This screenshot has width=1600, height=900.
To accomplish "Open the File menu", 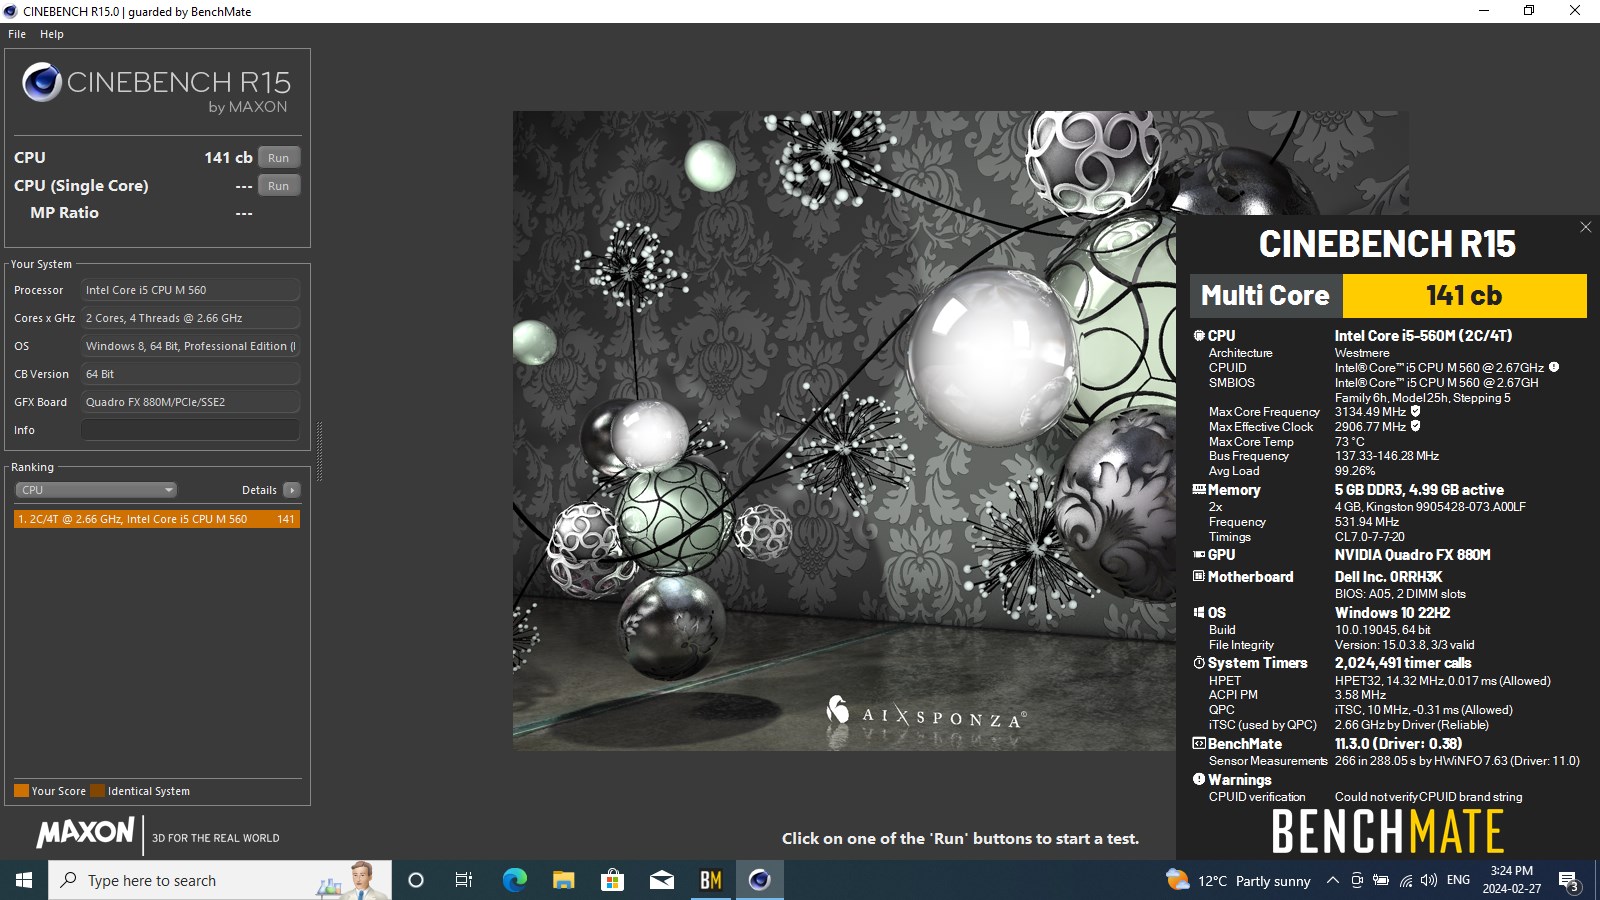I will (x=17, y=34).
